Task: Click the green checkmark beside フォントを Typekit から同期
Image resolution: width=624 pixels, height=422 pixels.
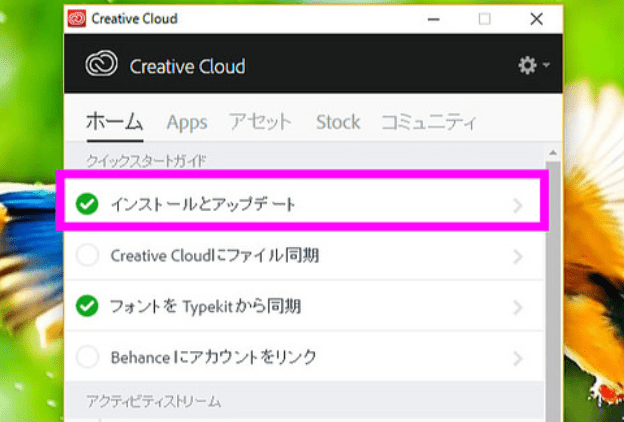Action: 88,306
